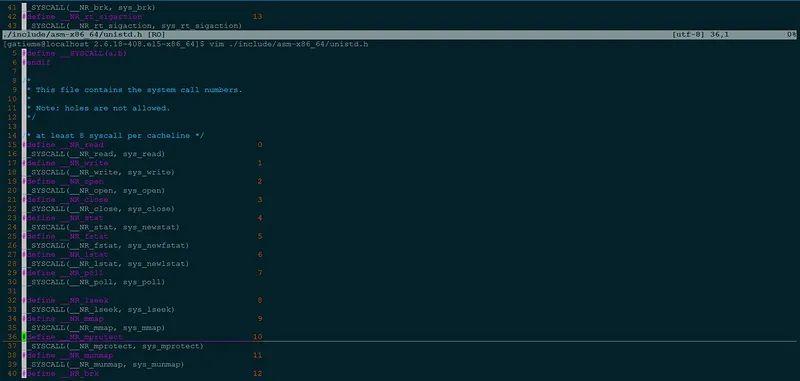Click the [utf-8] 36,1 position indicator

coord(701,35)
